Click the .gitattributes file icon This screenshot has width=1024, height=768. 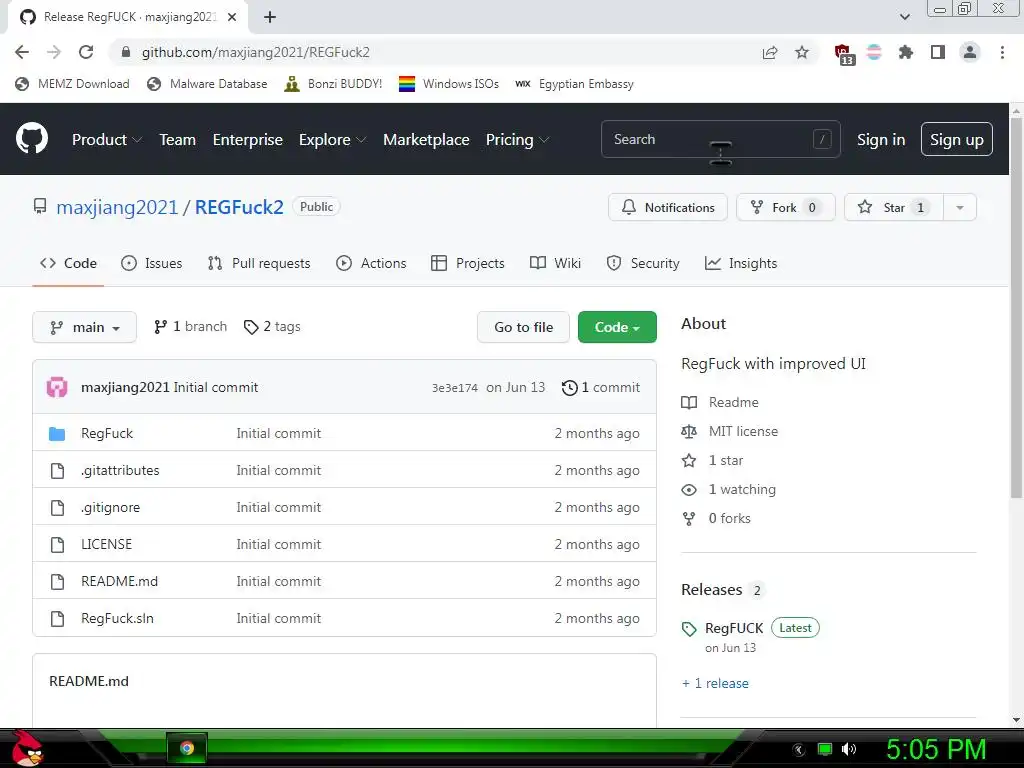(57, 470)
